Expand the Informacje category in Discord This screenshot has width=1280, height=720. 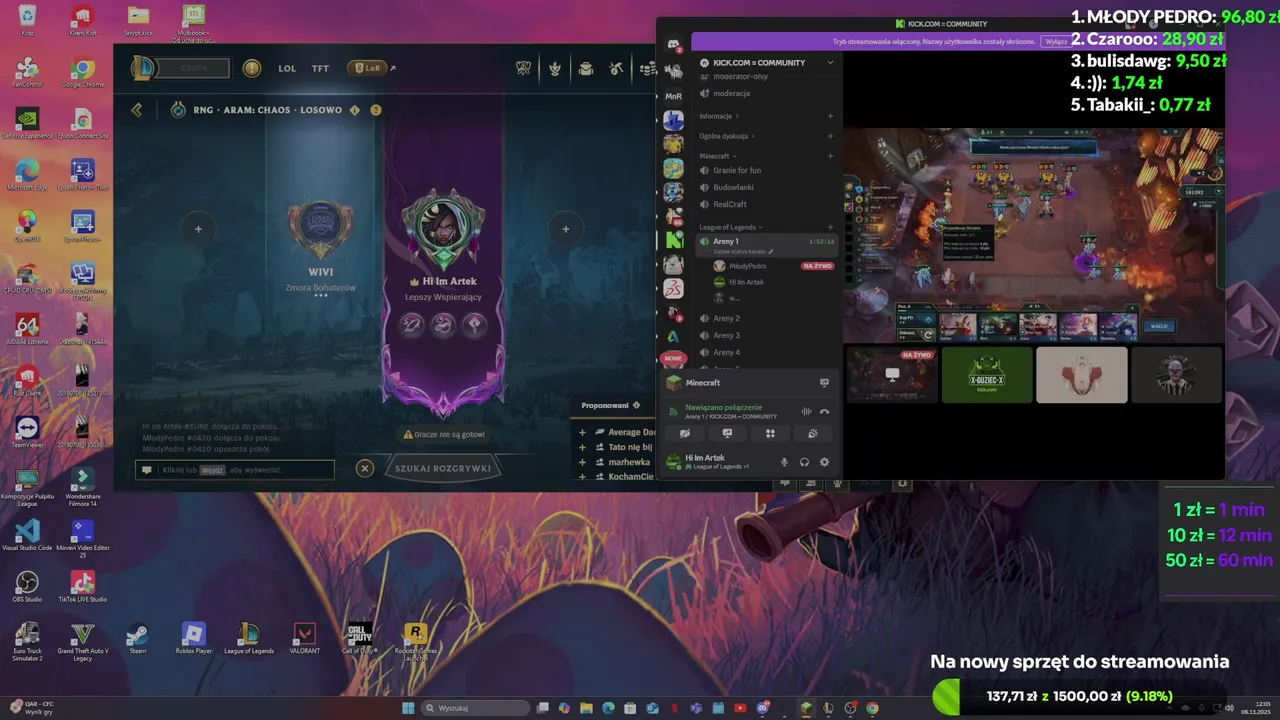click(x=719, y=116)
